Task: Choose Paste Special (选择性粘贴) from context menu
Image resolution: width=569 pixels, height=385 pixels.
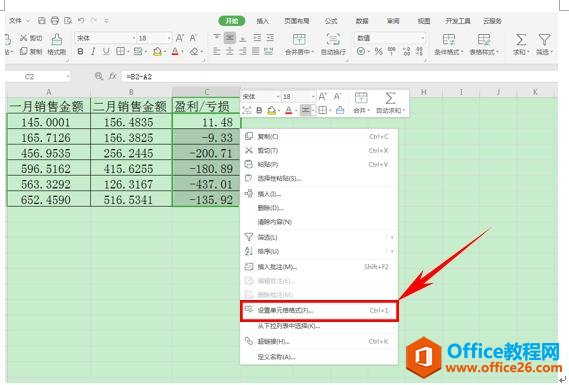Action: [319, 179]
